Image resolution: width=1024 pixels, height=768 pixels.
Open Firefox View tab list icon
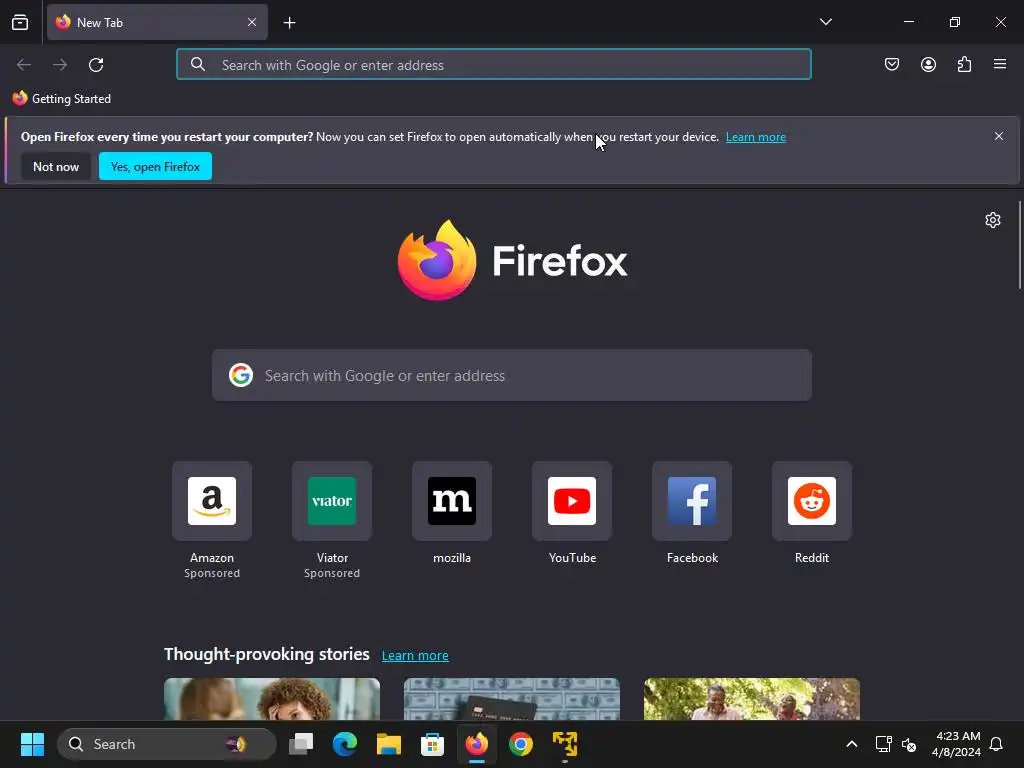(x=20, y=22)
